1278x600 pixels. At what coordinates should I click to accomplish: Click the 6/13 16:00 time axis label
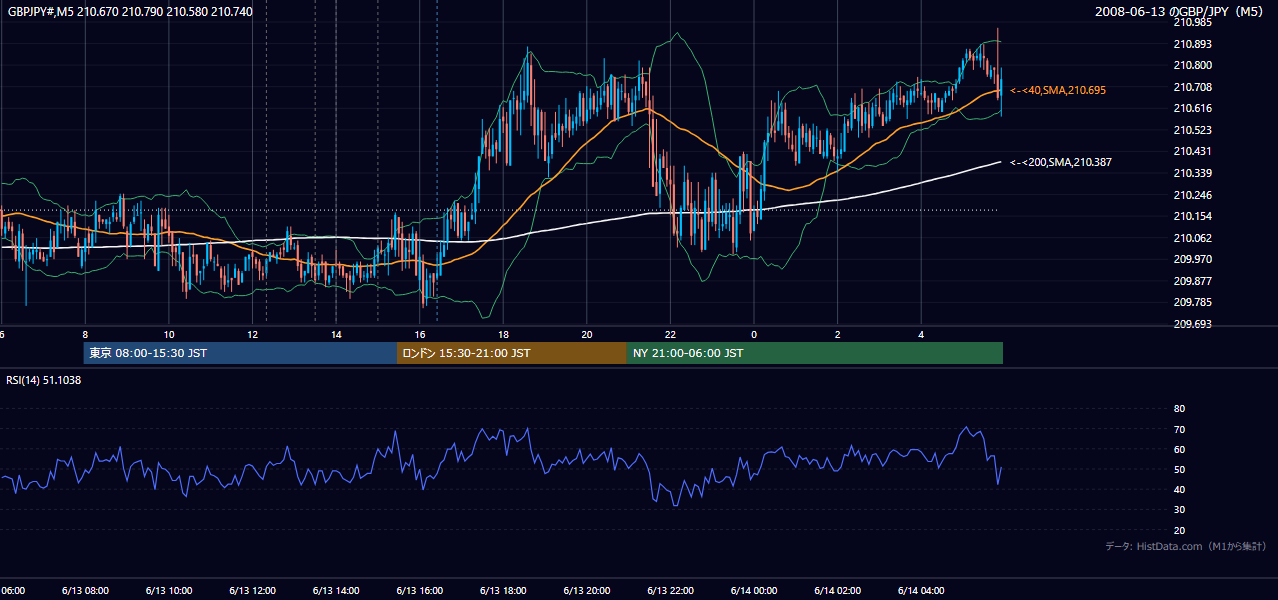pos(420,590)
